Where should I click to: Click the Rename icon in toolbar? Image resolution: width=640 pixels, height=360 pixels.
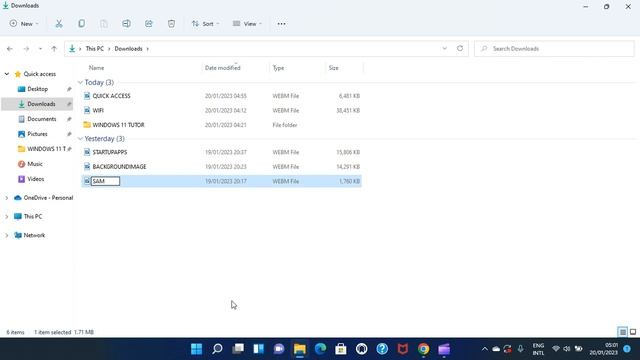click(127, 24)
